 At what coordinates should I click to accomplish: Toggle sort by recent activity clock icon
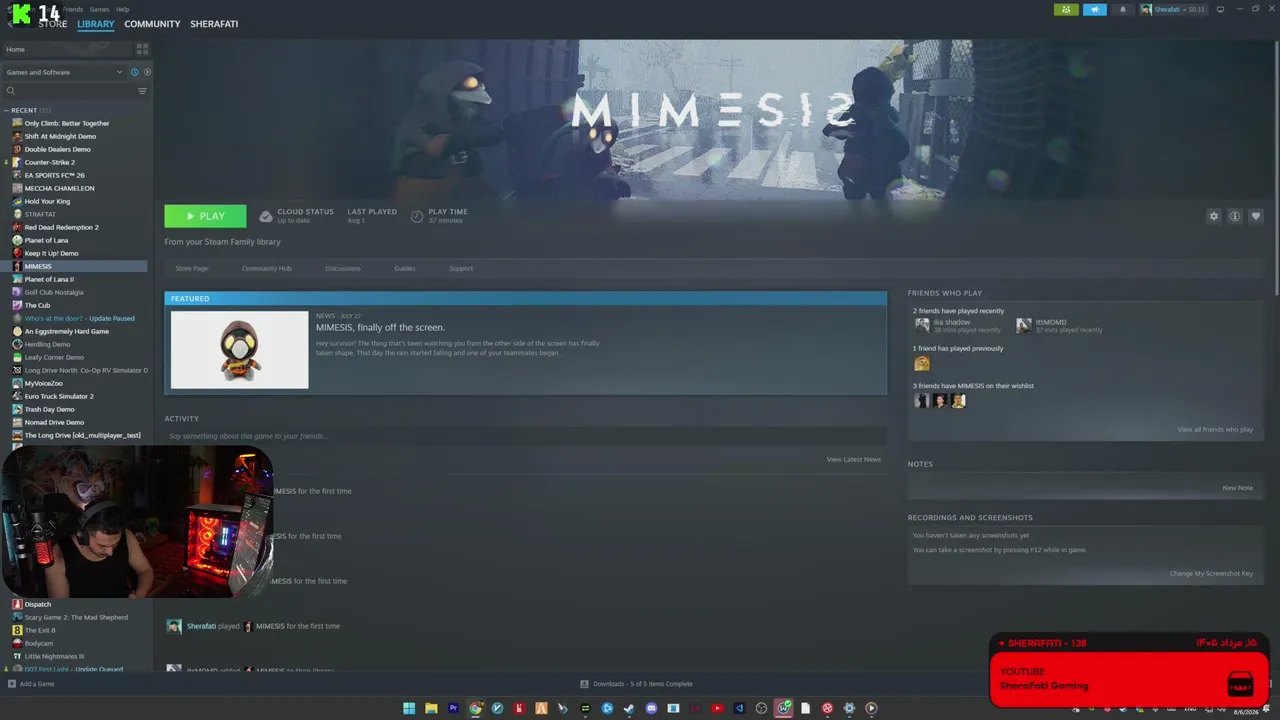[135, 72]
